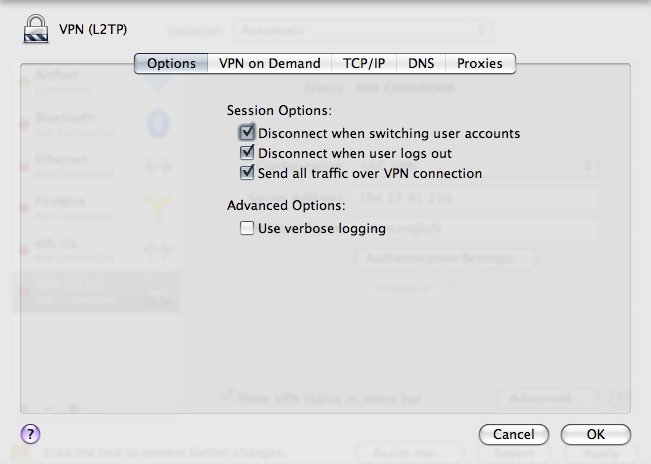This screenshot has height=464, width=651.
Task: Toggle Send all traffic over VPN connection
Action: (247, 173)
